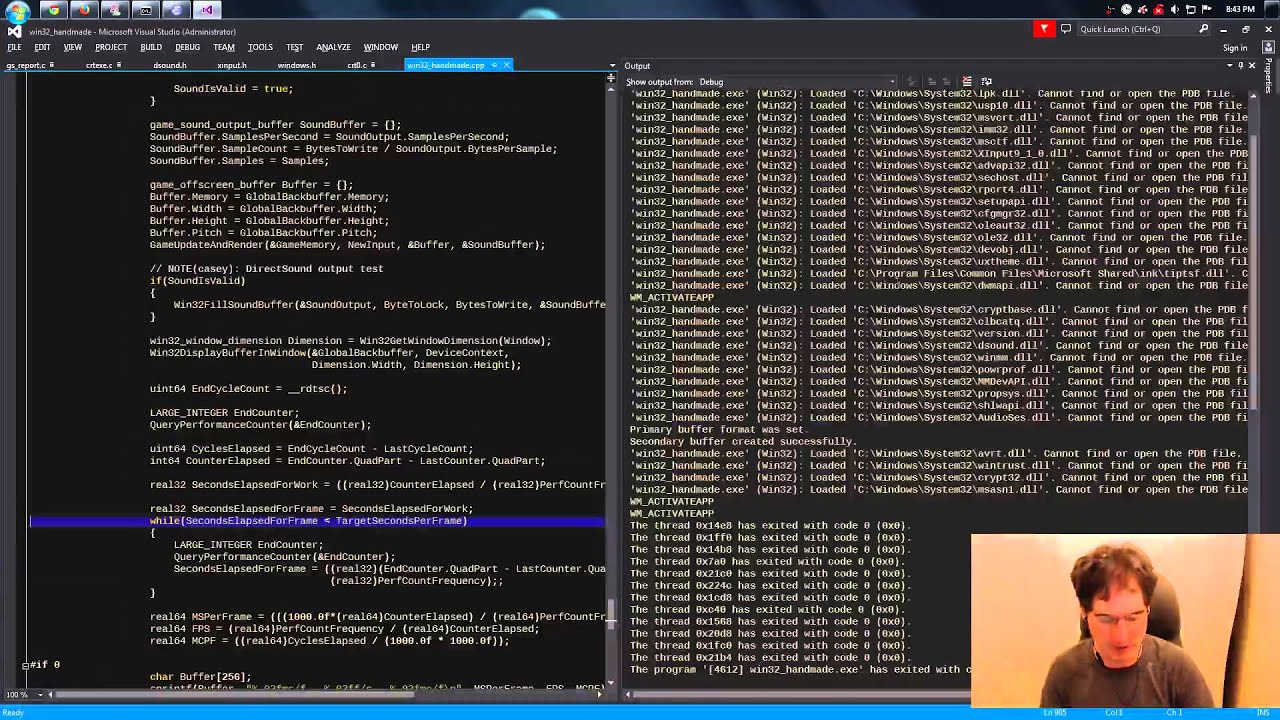This screenshot has width=1280, height=720.
Task: Close the win32_handmade.cpp tab
Action: coord(507,66)
